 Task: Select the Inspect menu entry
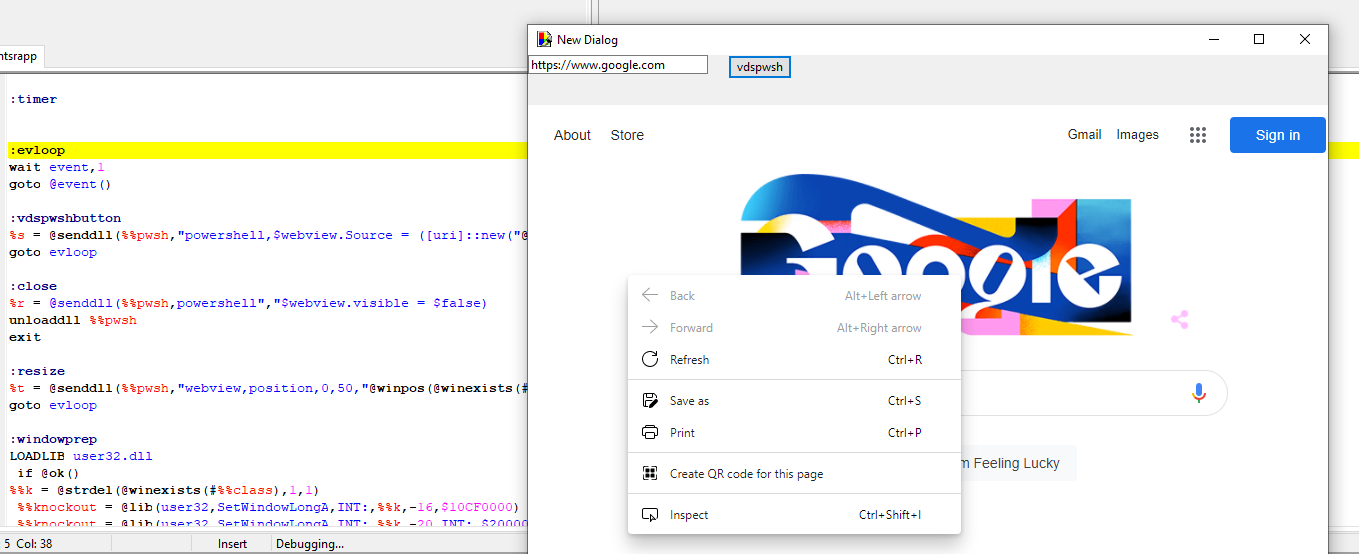(689, 515)
